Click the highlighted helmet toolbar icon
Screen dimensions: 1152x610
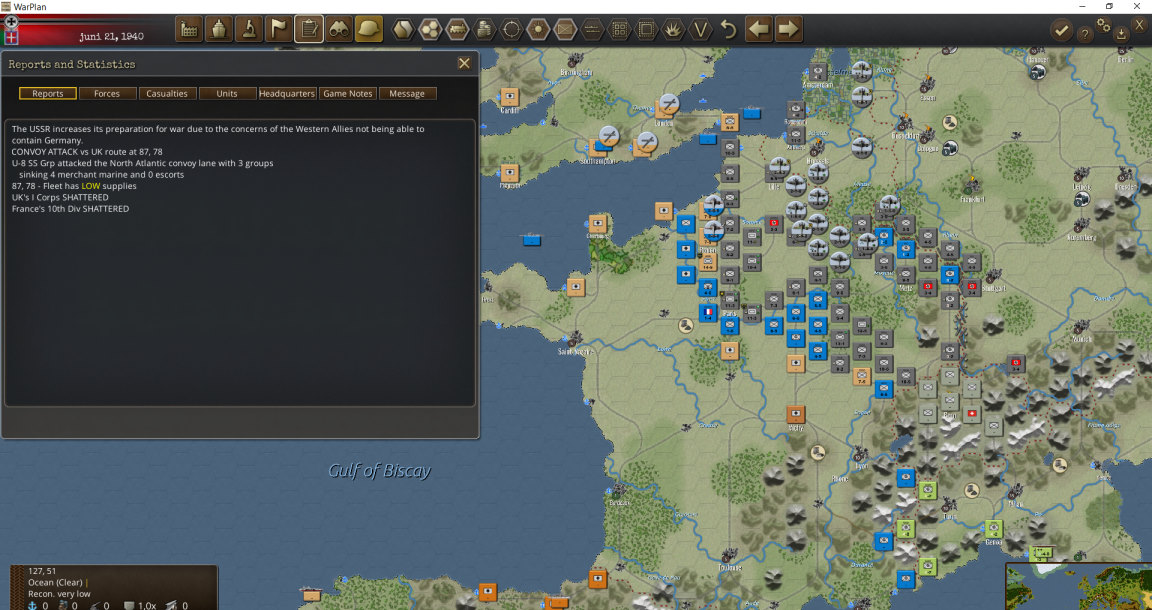click(x=369, y=29)
